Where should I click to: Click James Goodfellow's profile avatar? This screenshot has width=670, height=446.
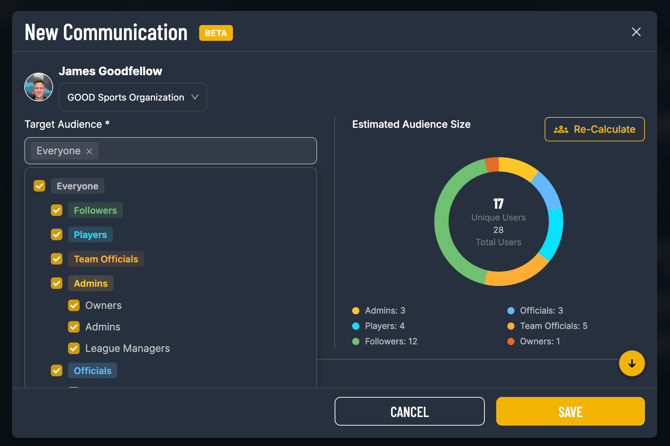(39, 88)
